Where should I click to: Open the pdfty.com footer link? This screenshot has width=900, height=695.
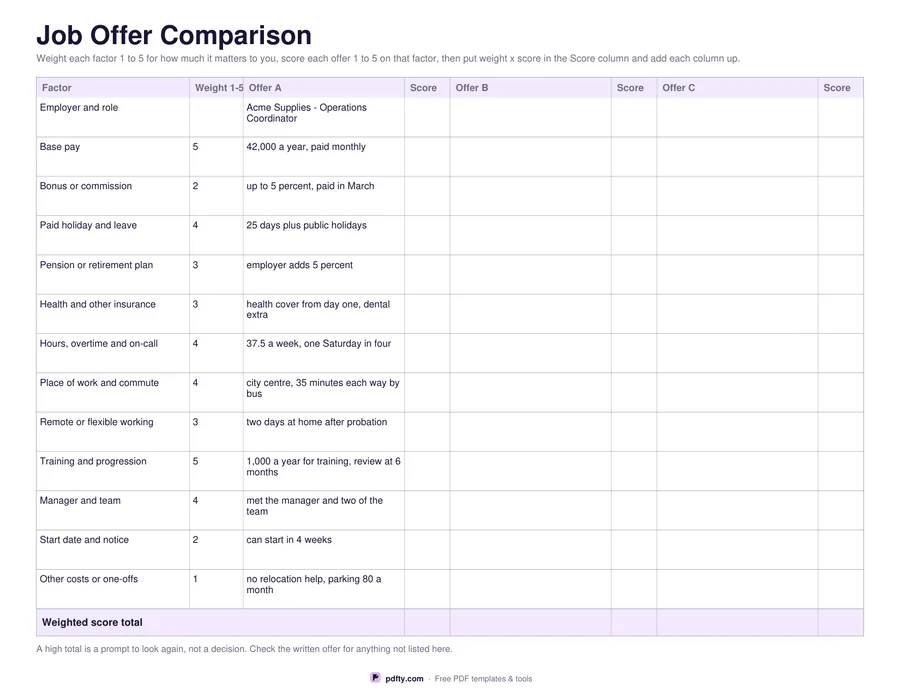[404, 678]
